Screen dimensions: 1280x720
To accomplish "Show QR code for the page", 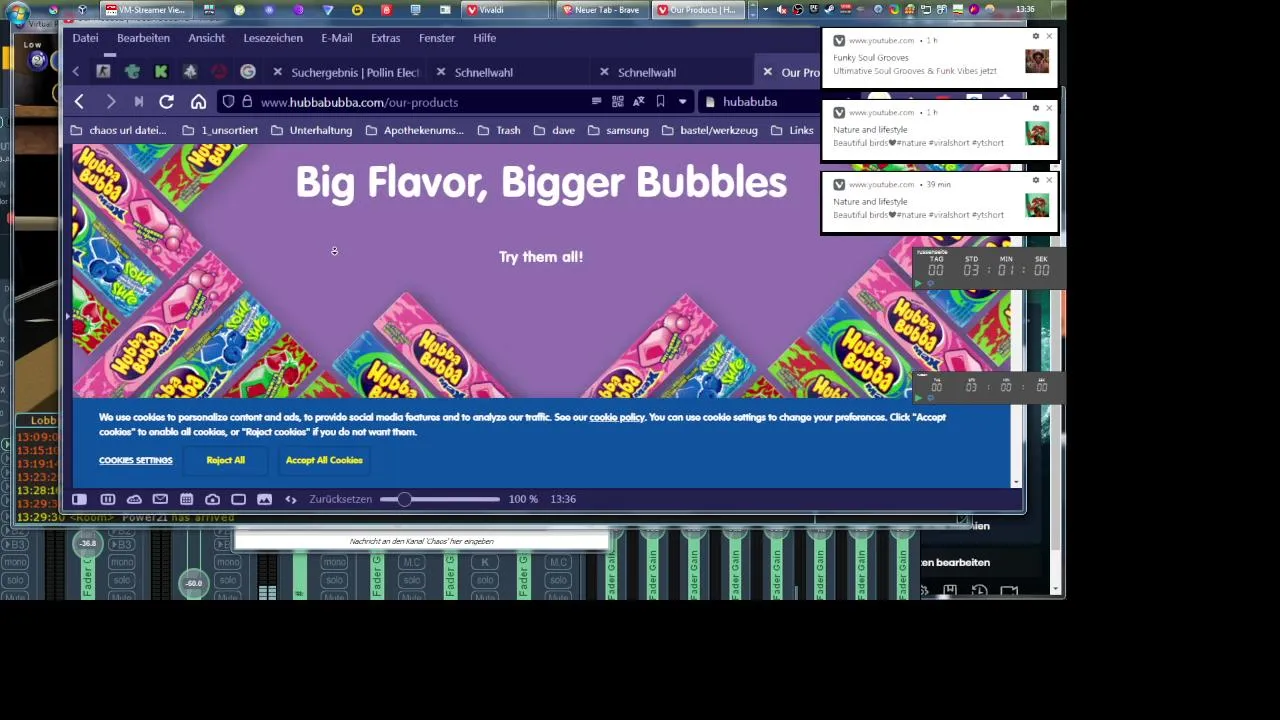I will [618, 101].
